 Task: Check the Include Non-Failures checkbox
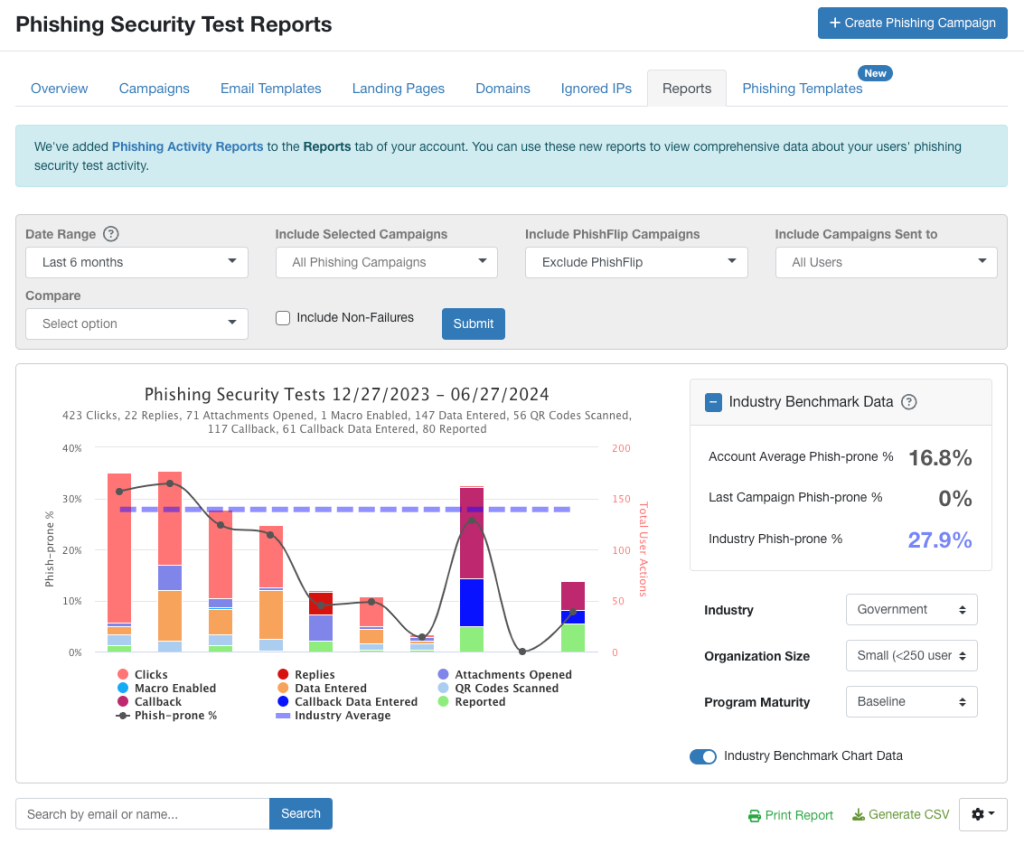coord(283,318)
